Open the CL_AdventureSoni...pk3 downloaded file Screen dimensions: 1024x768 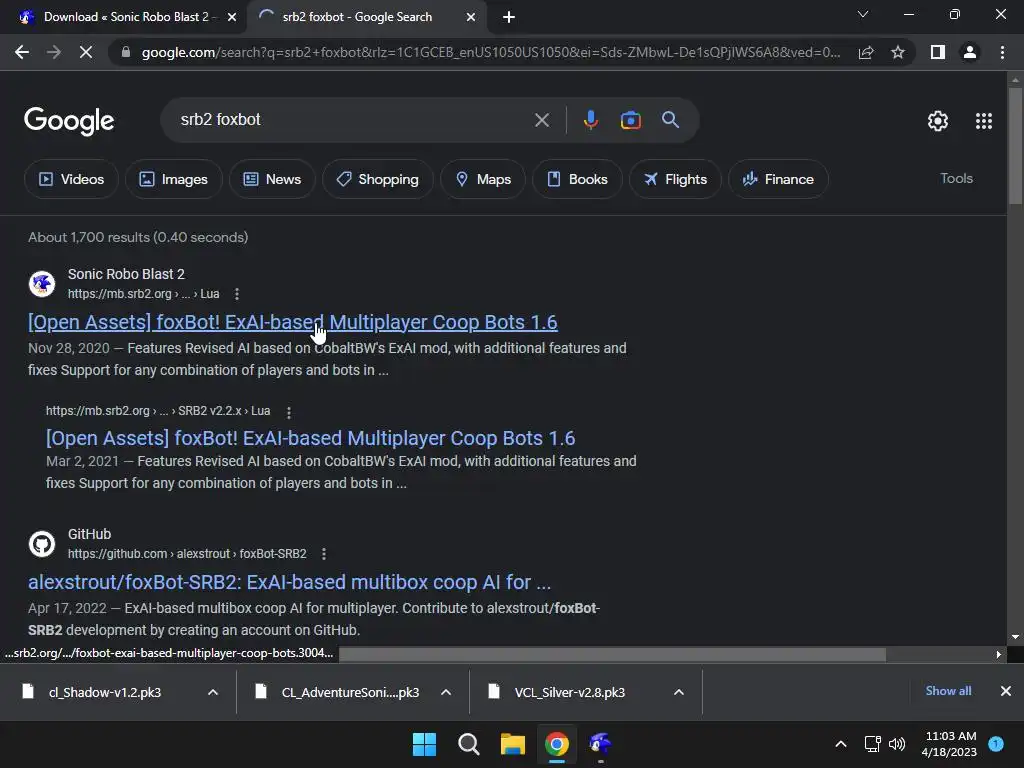tap(350, 692)
